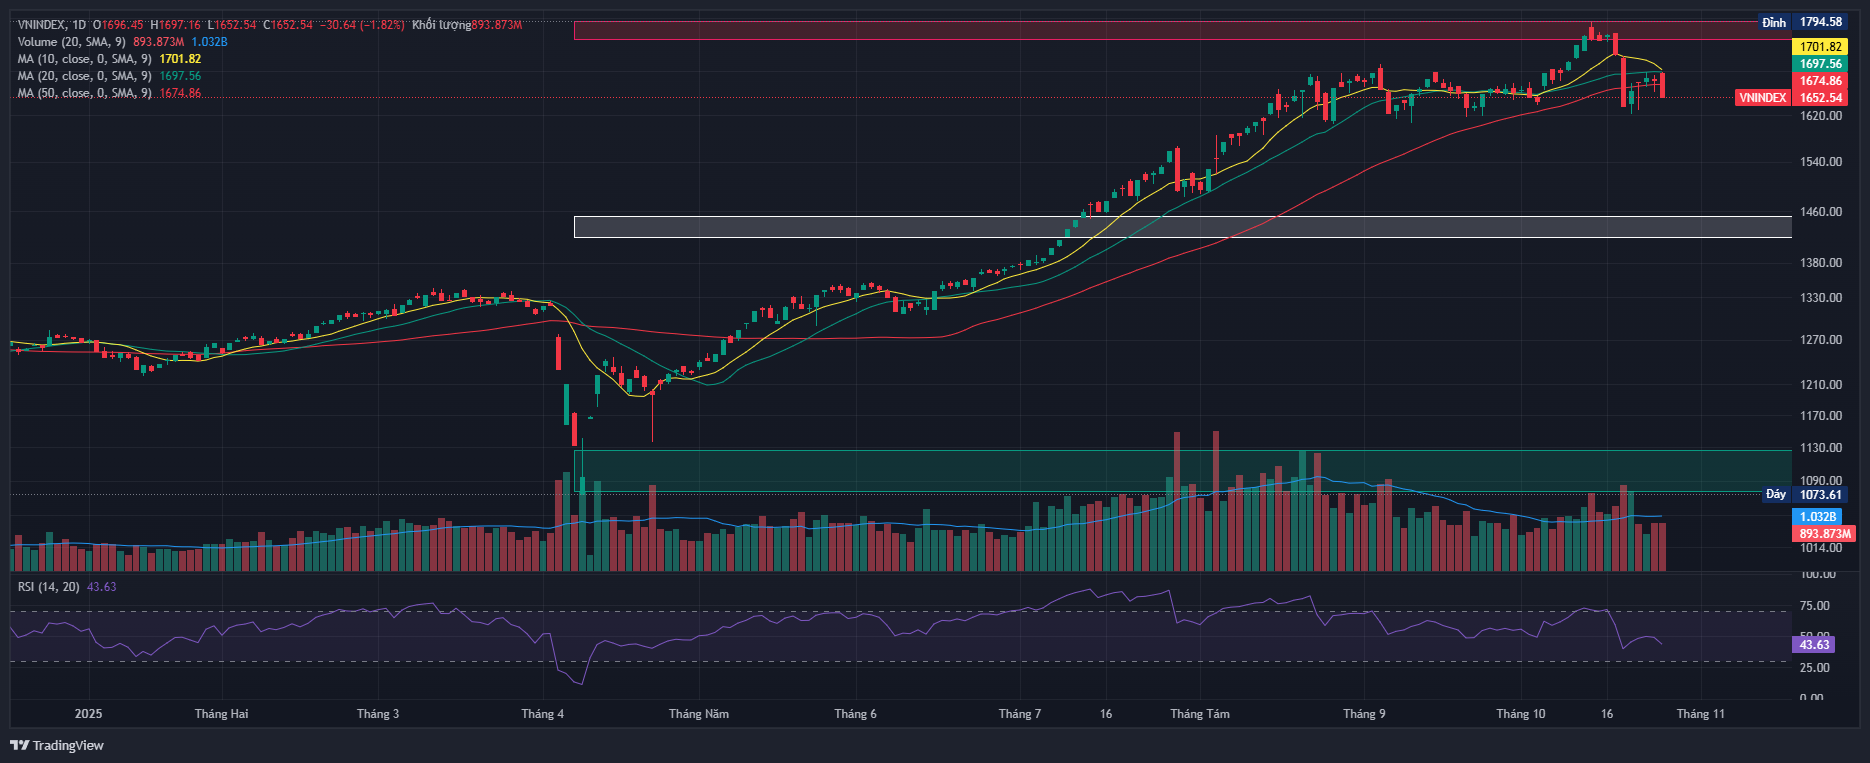Click the 1460.00 price scale label
Viewport: 1870px width, 763px height.
[1820, 212]
